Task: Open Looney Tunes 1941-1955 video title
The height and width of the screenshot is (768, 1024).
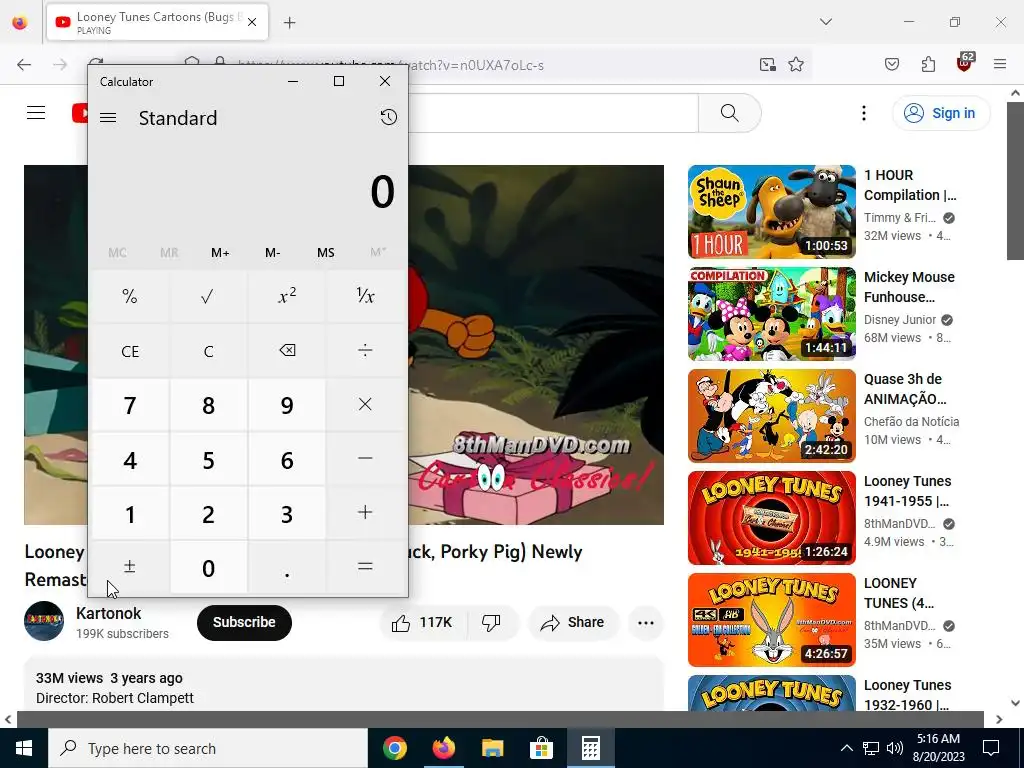Action: pos(907,490)
